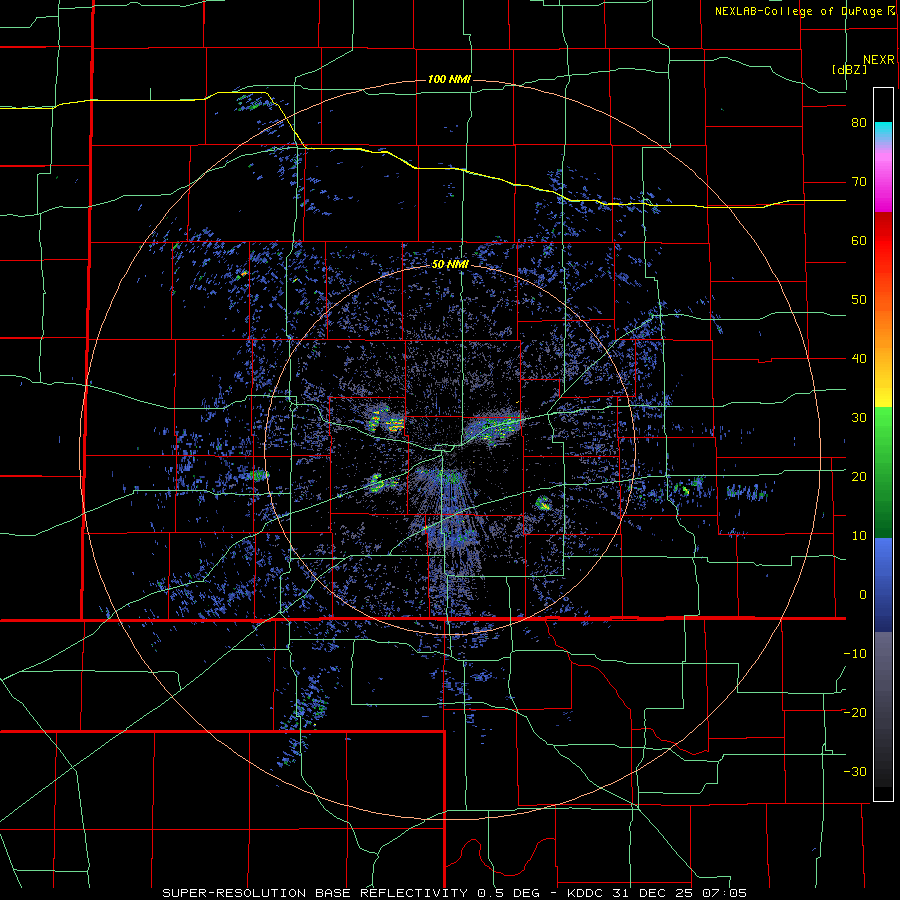Click the 20 dBZ scale value
Image resolution: width=900 pixels, height=900 pixels.
pos(859,476)
